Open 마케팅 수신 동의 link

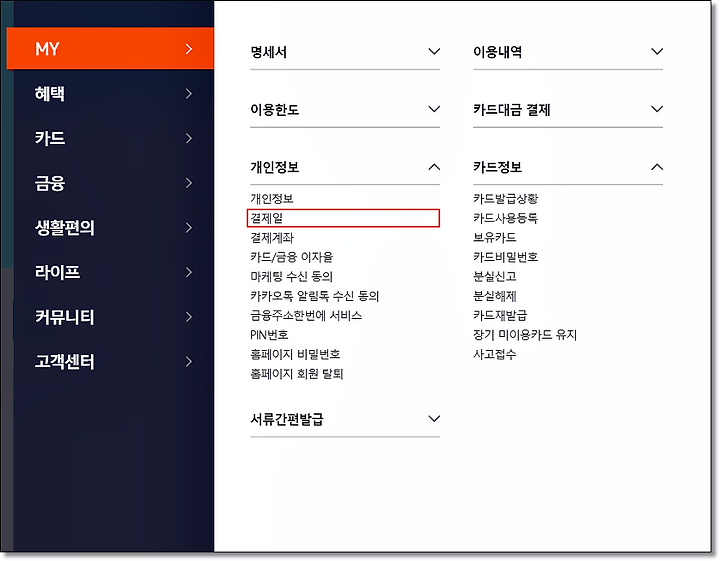tap(292, 276)
